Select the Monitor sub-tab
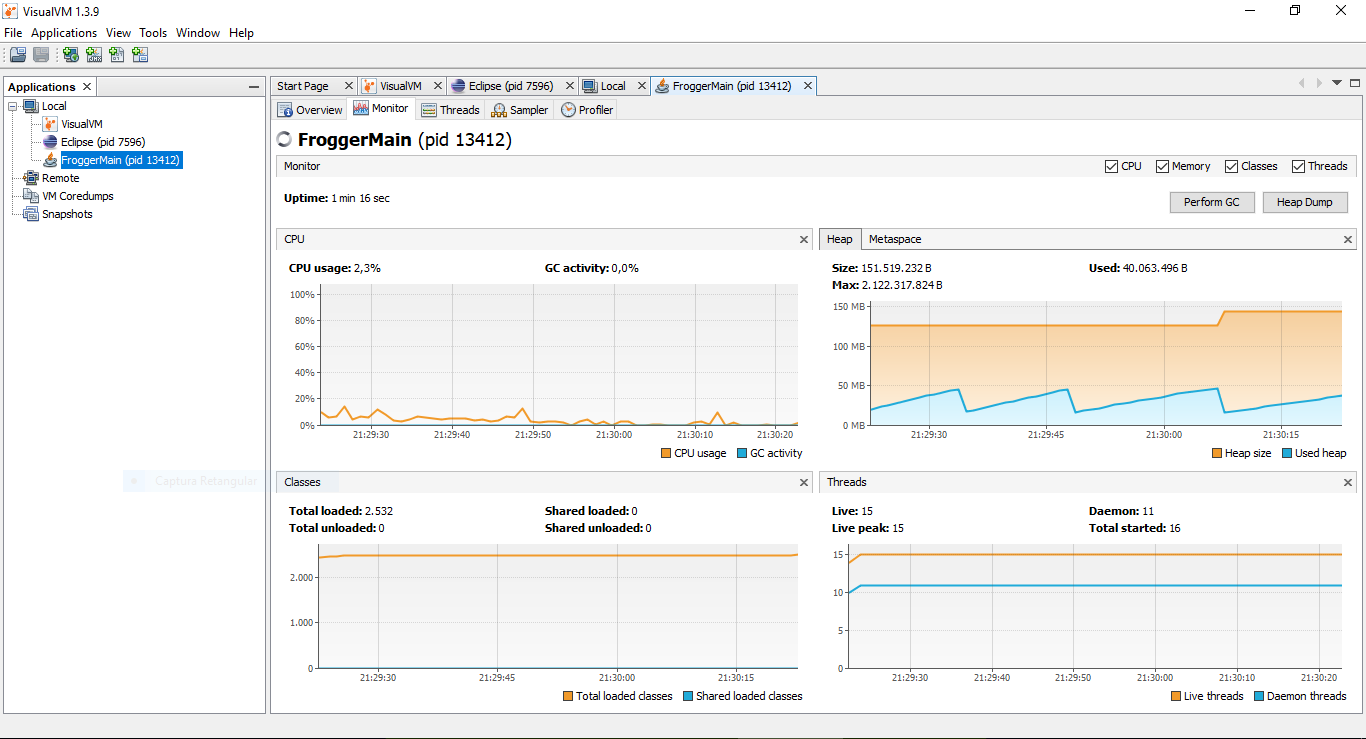 [x=381, y=109]
